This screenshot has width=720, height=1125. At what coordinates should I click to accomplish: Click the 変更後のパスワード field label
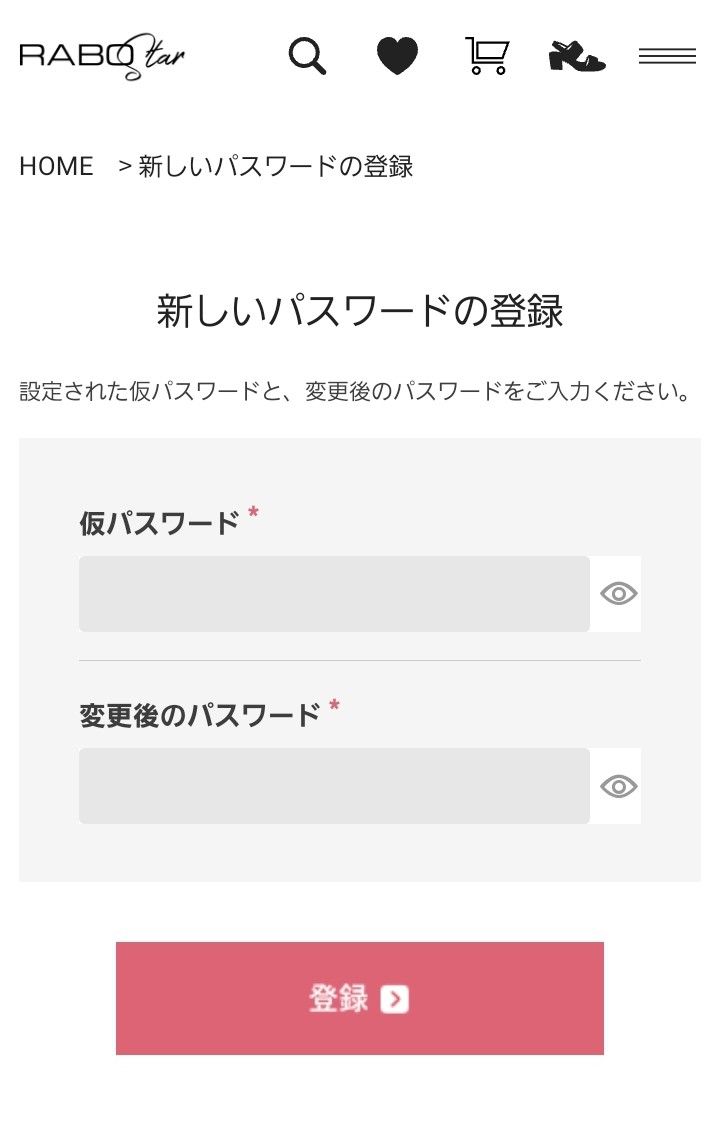click(x=199, y=715)
